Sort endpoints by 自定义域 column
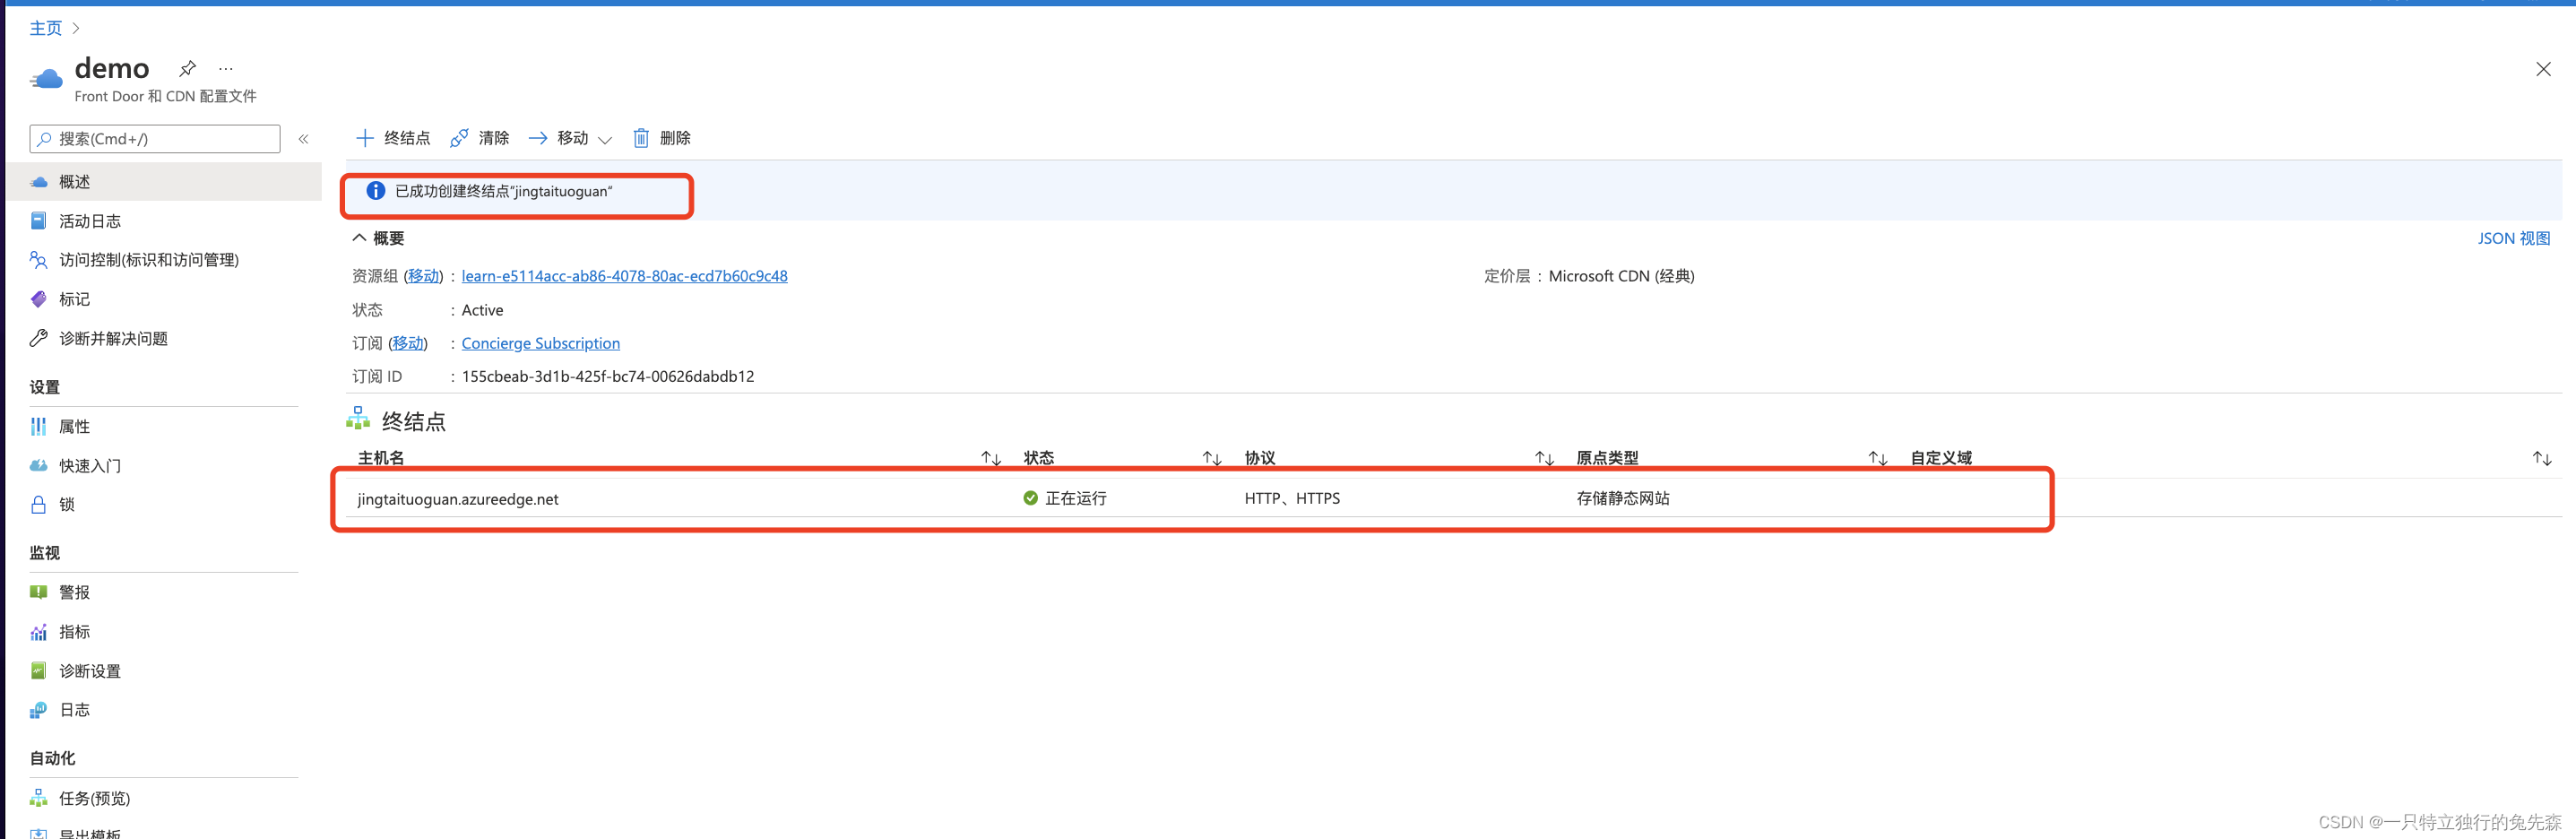 (x=2542, y=458)
